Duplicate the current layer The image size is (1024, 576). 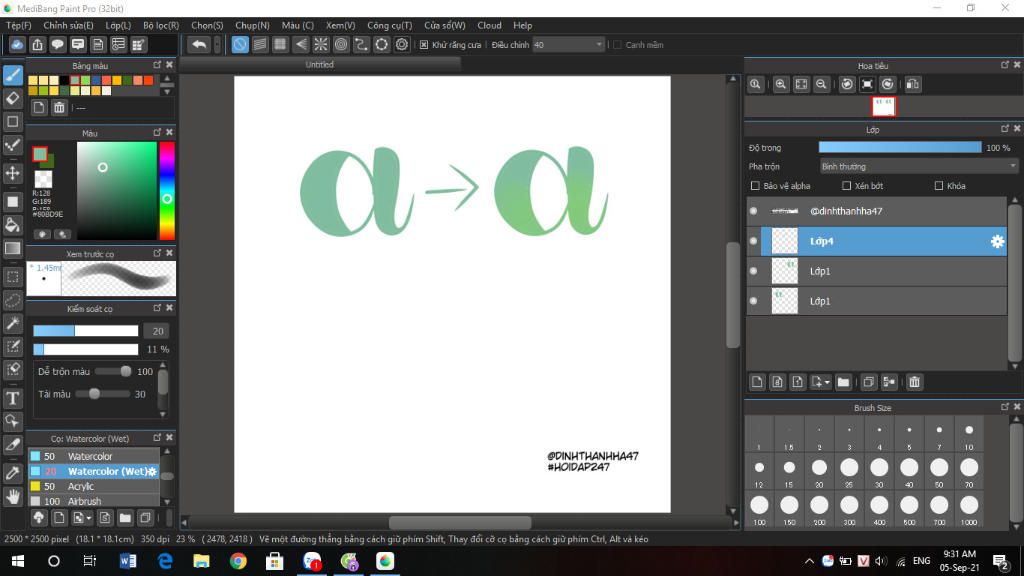point(868,382)
